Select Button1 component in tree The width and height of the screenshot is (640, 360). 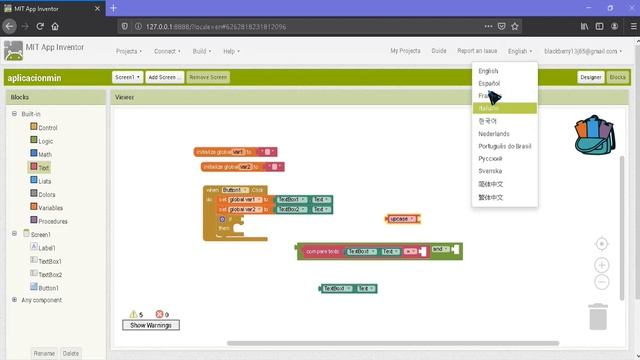[x=44, y=287]
